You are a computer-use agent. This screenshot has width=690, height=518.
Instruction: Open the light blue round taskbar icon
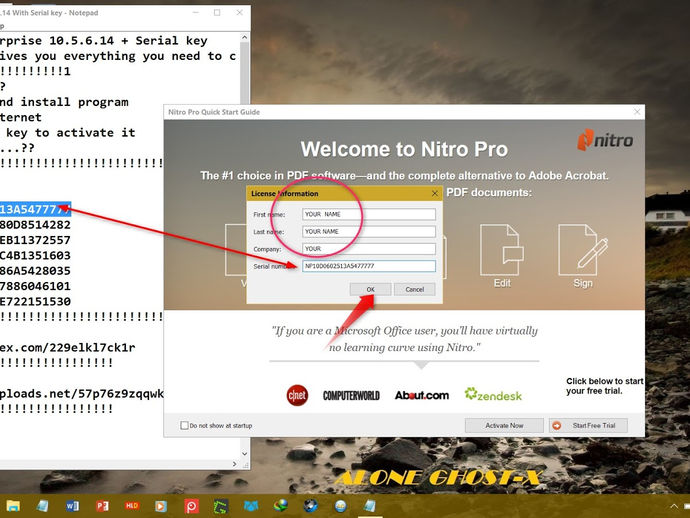pyautogui.click(x=340, y=506)
